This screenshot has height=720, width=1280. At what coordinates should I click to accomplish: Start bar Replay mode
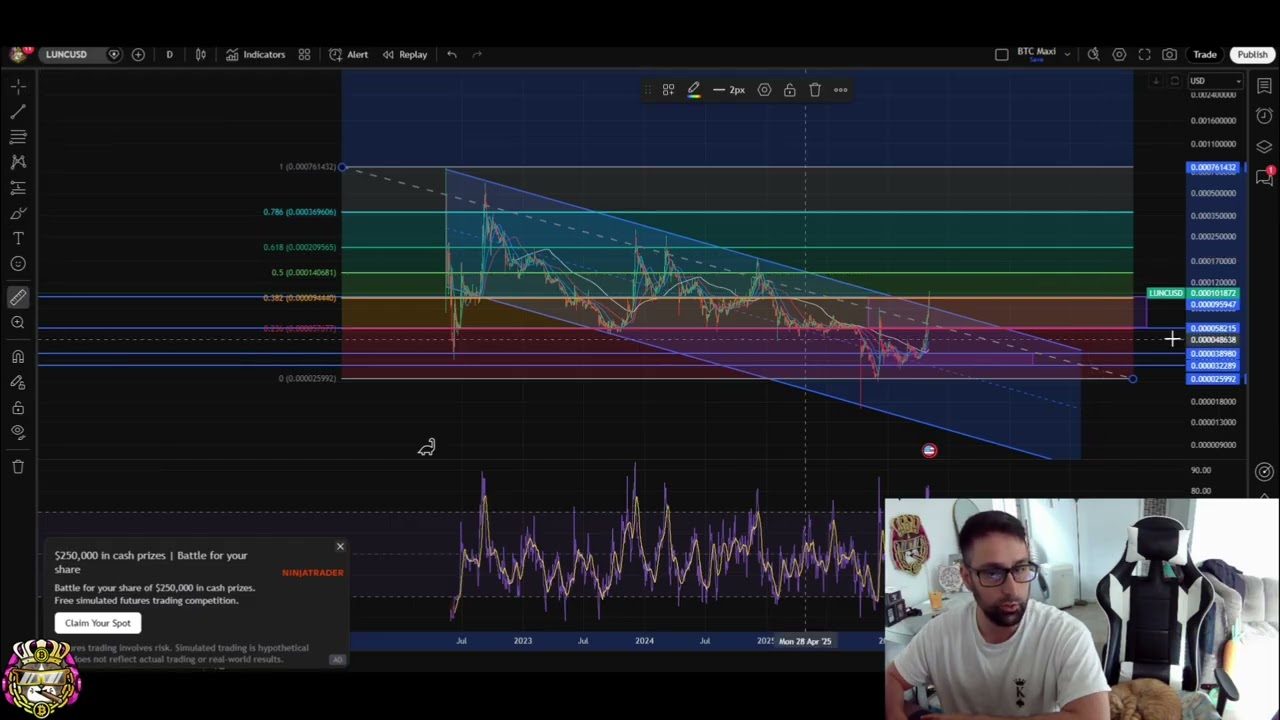tap(405, 54)
